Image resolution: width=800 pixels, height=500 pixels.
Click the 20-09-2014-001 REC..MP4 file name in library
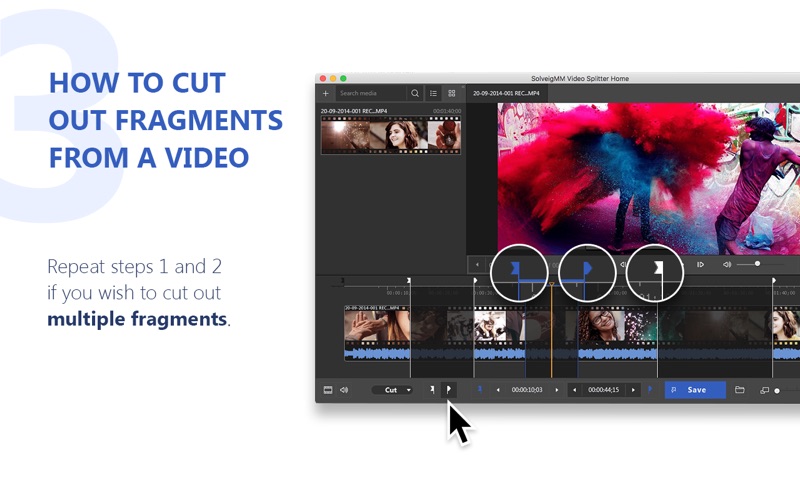click(354, 111)
